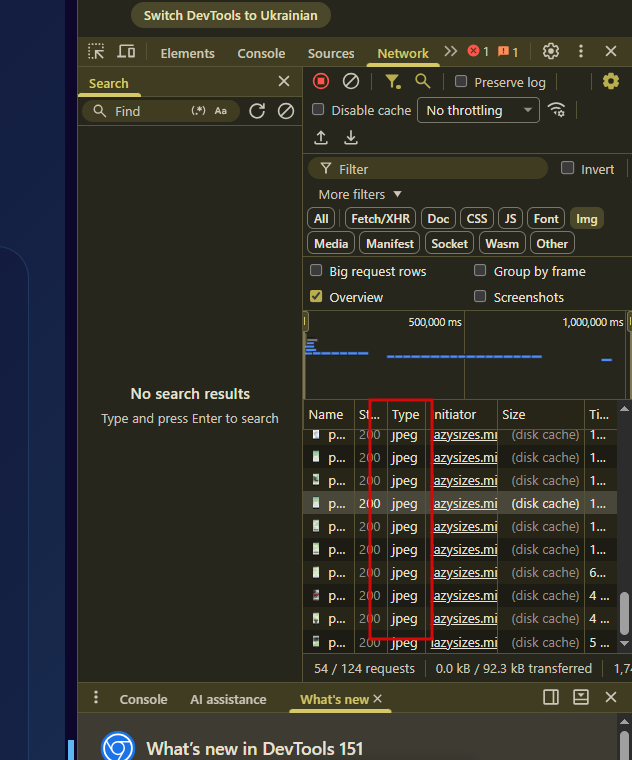This screenshot has height=760, width=632.
Task: Check the Invert filter checkbox
Action: 567,168
